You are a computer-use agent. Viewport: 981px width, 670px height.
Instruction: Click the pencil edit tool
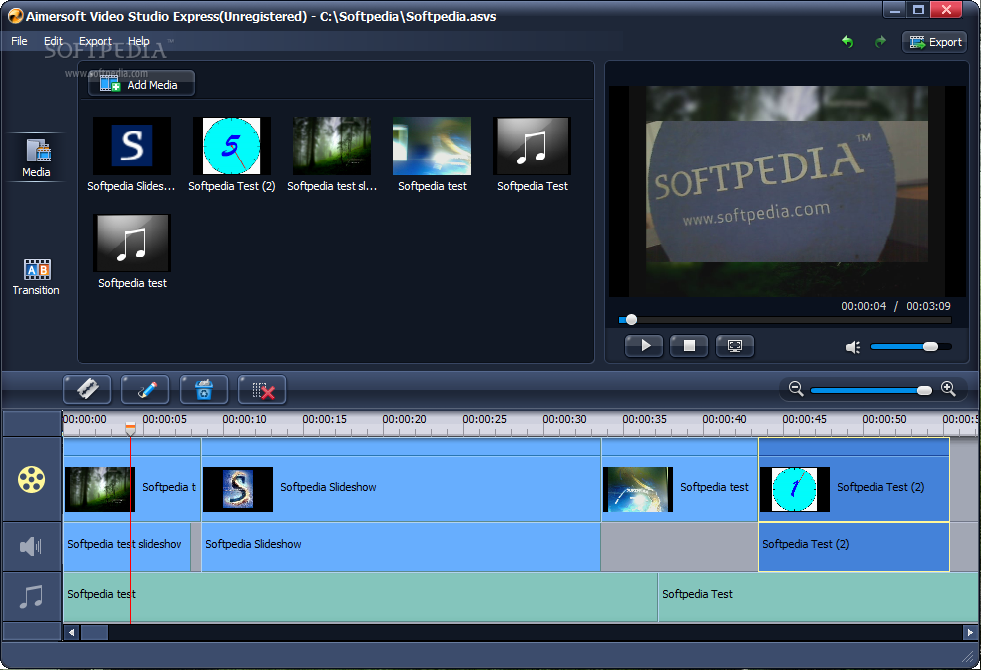coord(145,390)
